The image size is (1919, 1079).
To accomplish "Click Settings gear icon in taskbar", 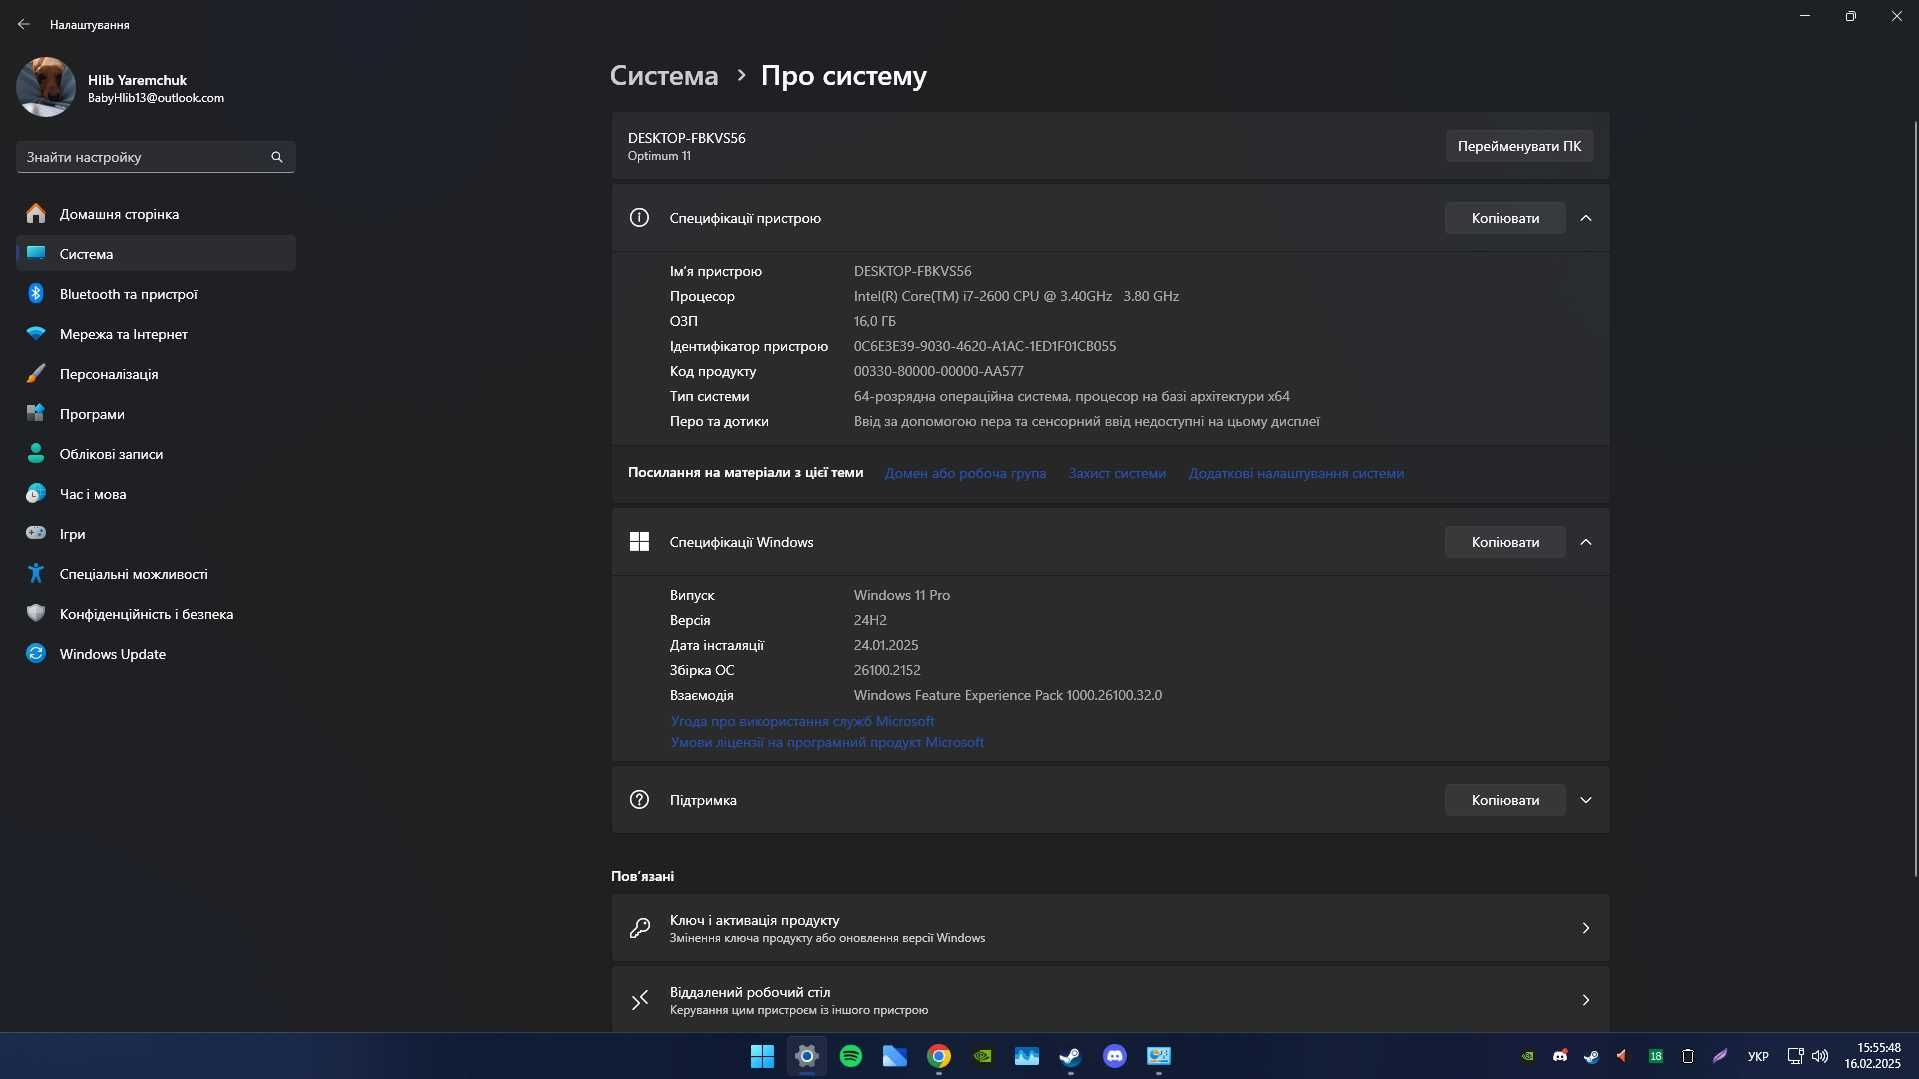I will (x=807, y=1056).
